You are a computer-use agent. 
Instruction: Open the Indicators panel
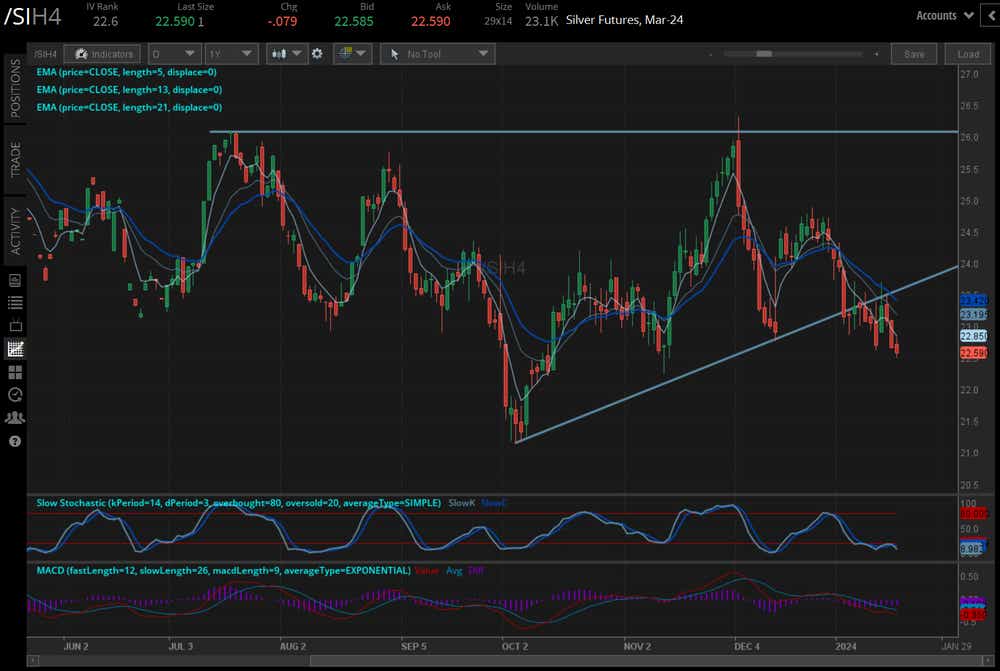[x=101, y=54]
